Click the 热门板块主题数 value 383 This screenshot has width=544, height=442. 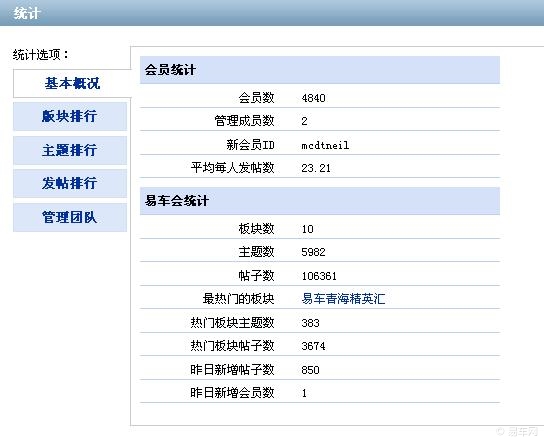point(310,323)
